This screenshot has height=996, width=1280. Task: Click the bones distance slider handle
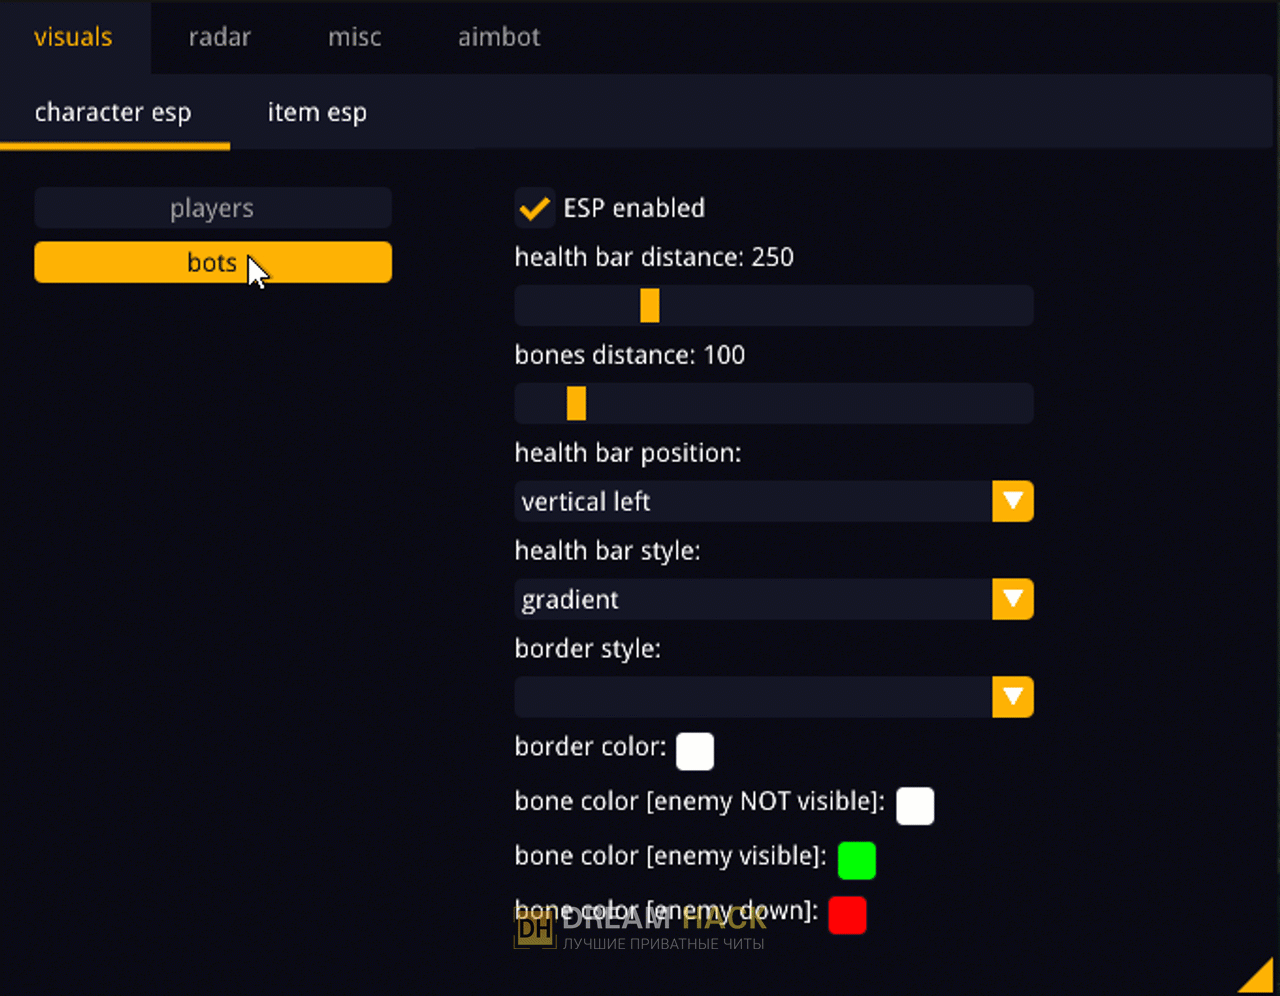(x=576, y=403)
